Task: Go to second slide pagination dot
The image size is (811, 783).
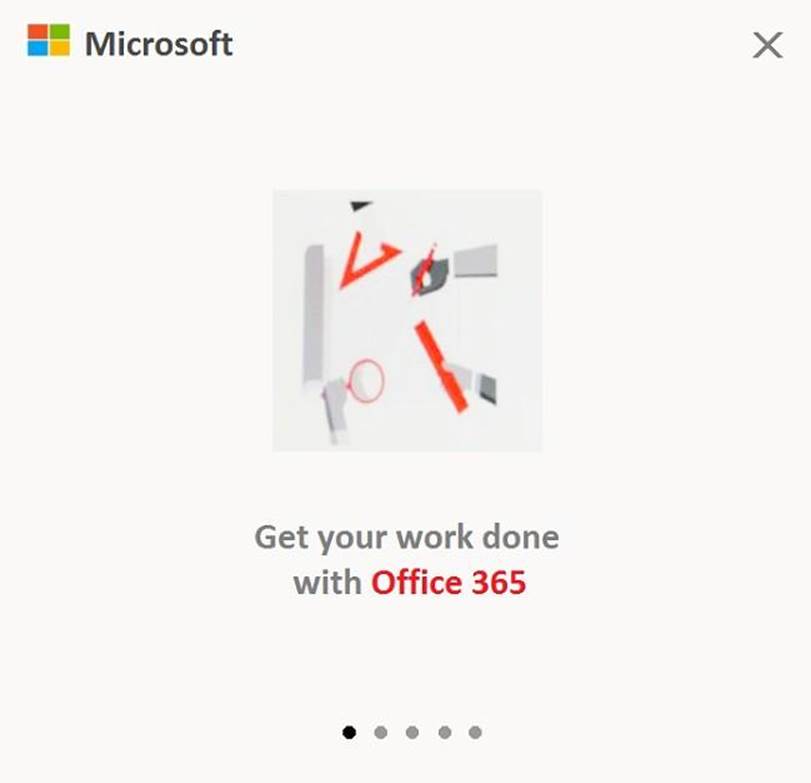Action: point(381,732)
